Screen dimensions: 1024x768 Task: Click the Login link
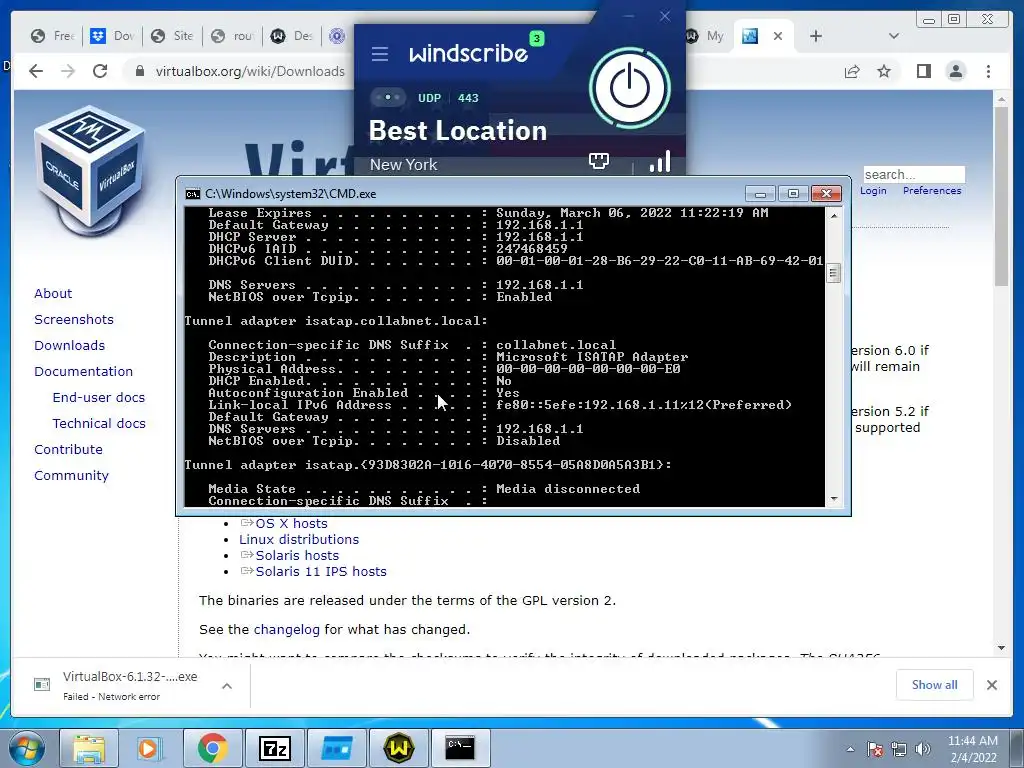click(873, 191)
